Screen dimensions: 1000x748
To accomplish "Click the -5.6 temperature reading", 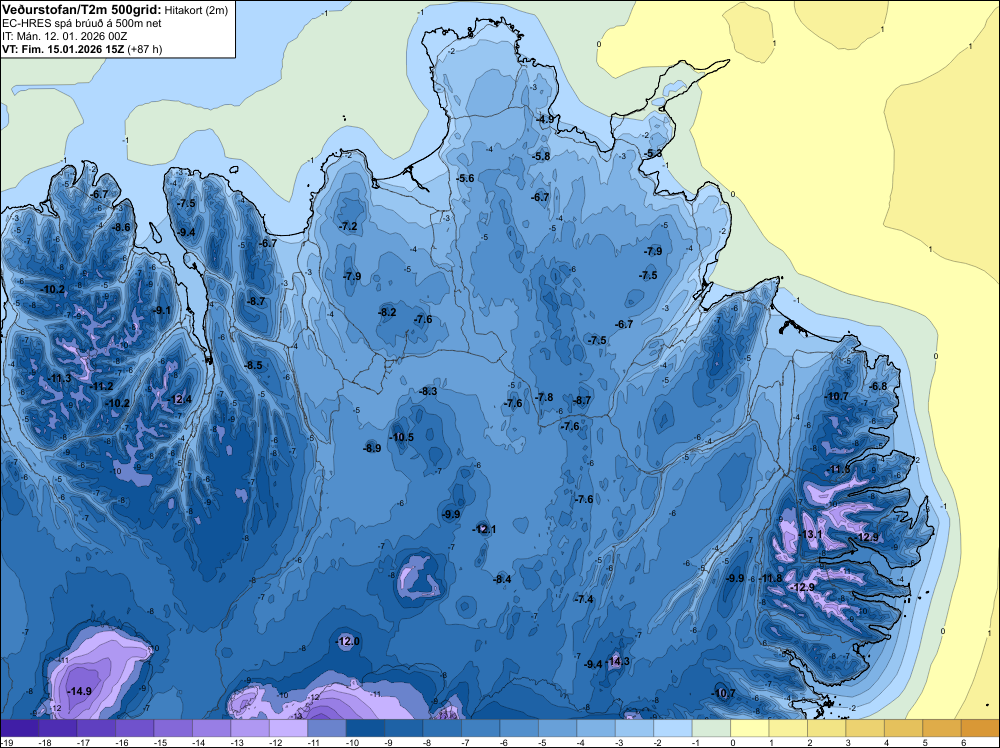I will click(466, 178).
